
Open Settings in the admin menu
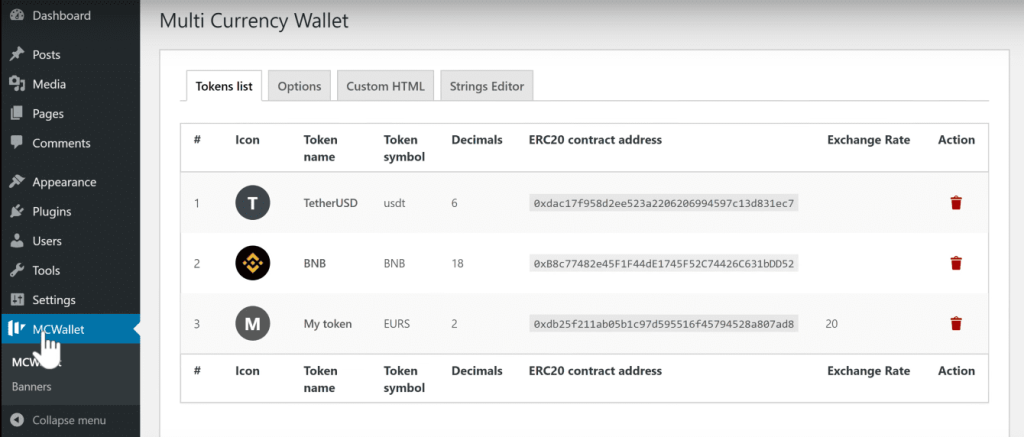click(54, 300)
